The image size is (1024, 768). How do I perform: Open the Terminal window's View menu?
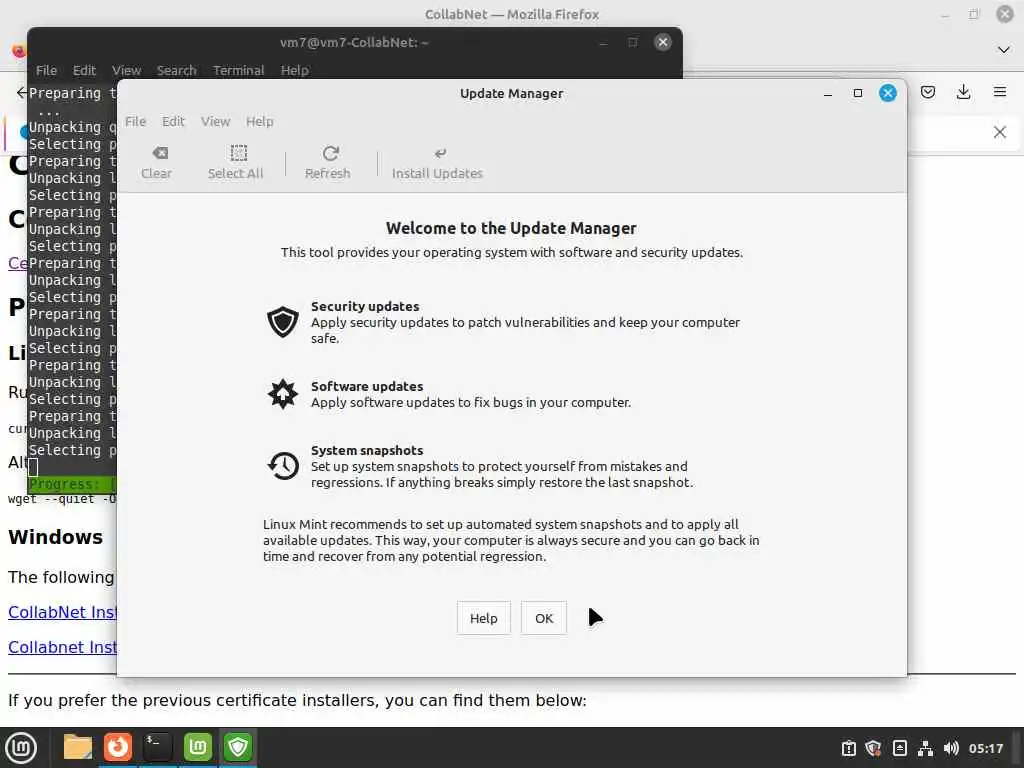[x=126, y=70]
